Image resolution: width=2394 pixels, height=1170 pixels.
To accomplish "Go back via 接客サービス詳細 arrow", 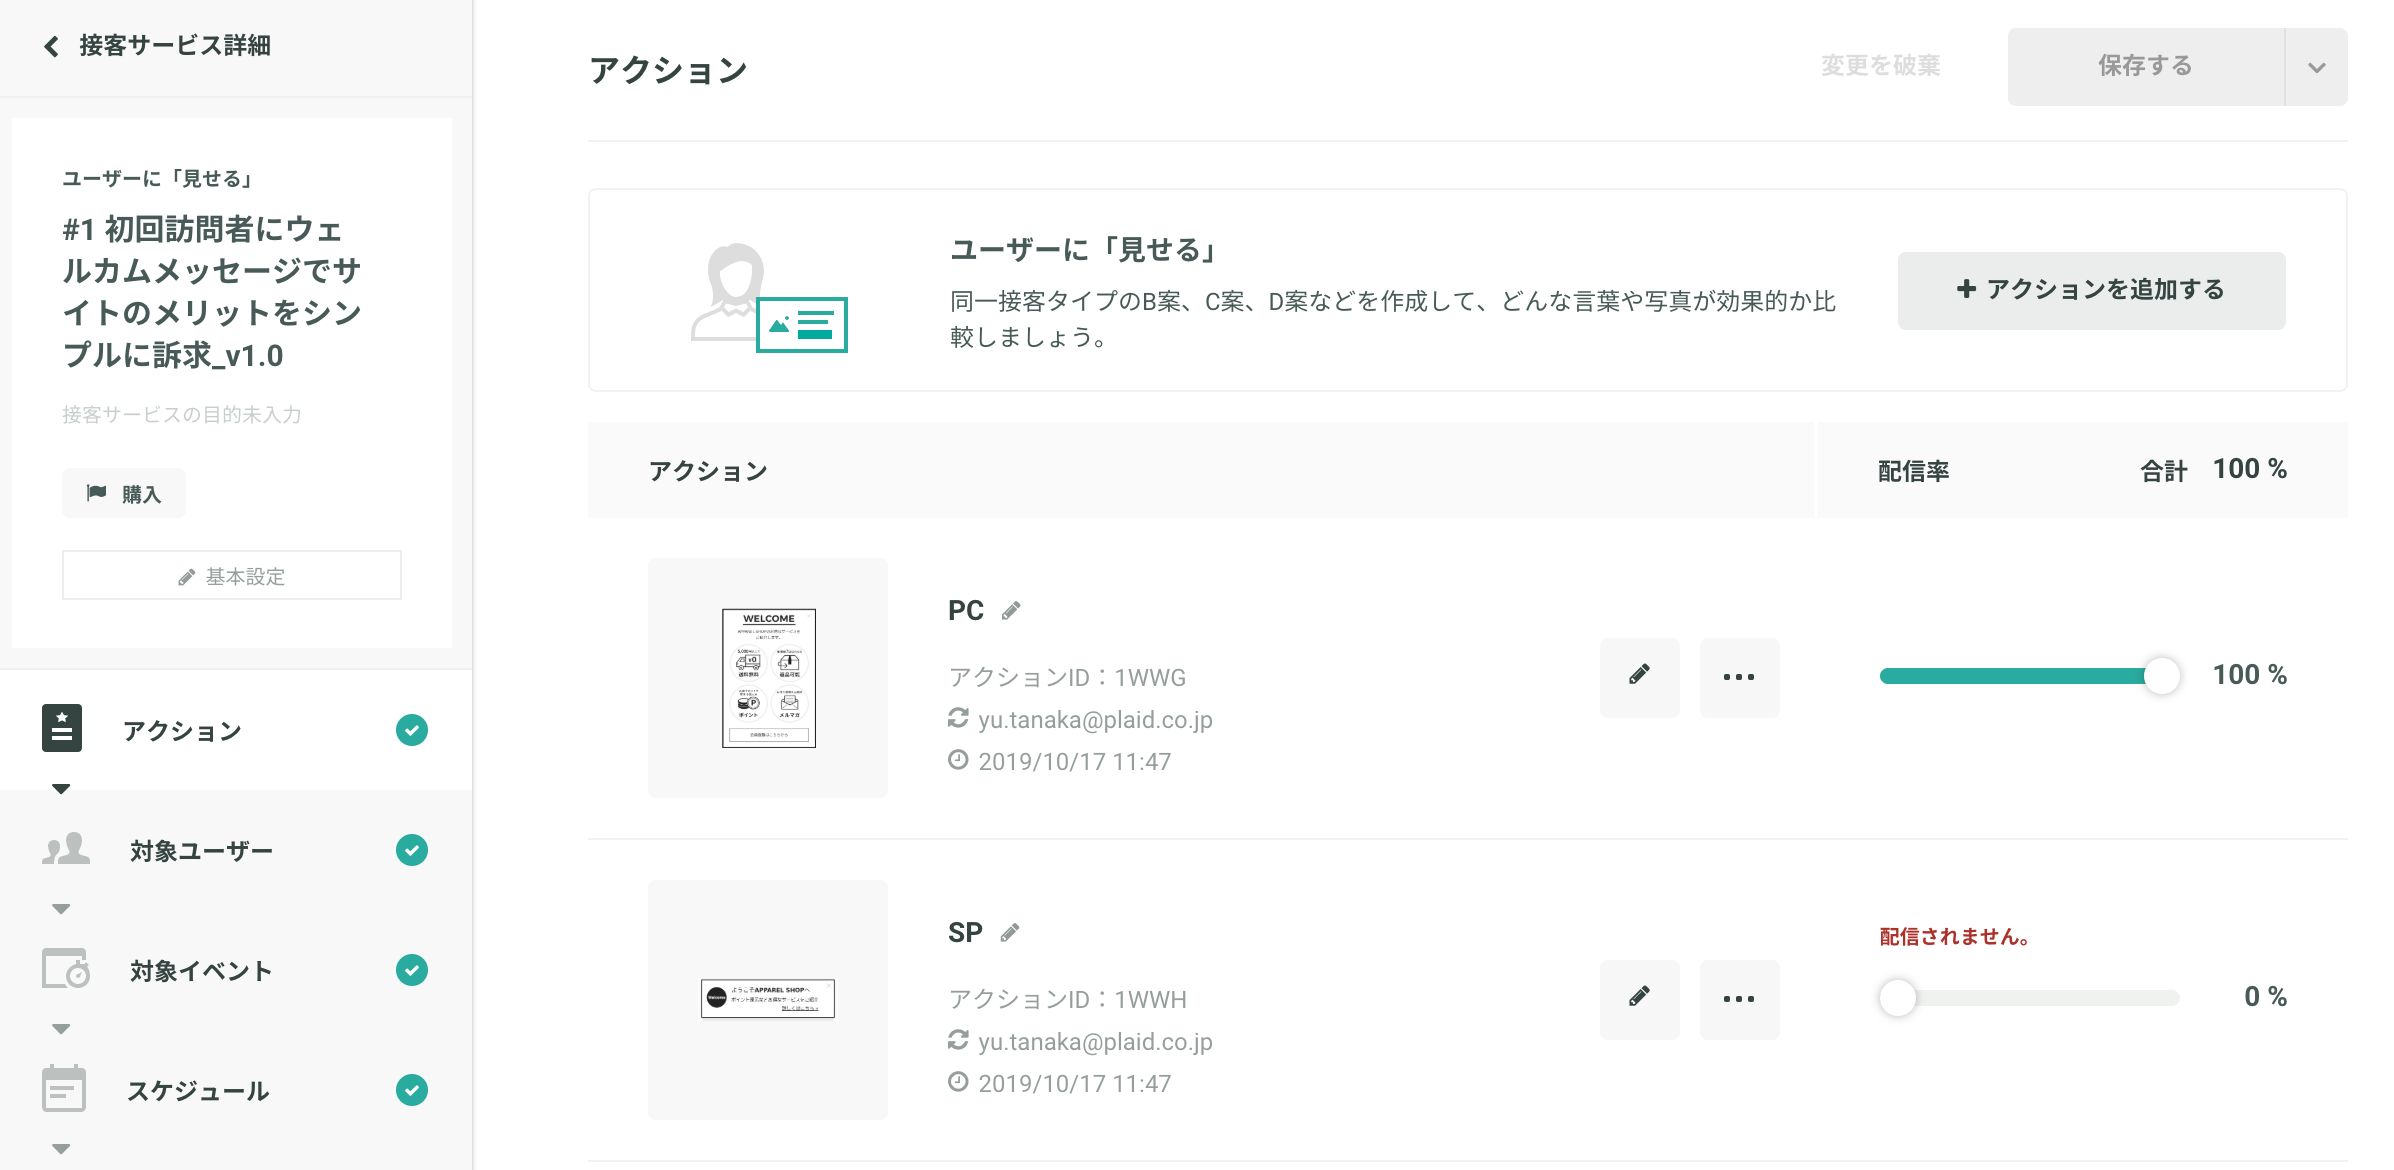I will 52,46.
